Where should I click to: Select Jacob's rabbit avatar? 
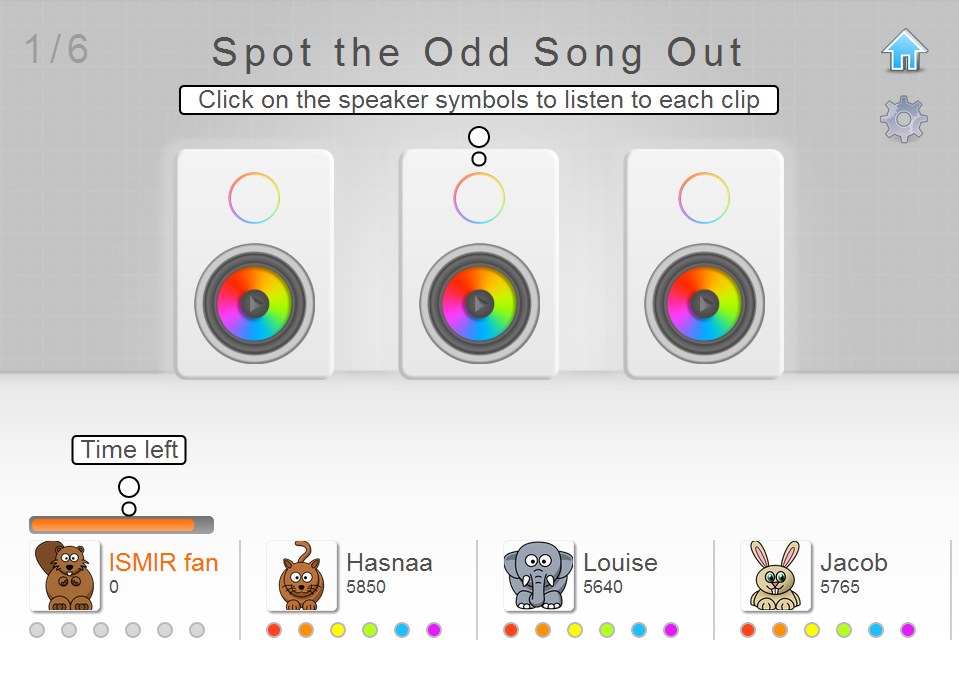click(x=776, y=576)
